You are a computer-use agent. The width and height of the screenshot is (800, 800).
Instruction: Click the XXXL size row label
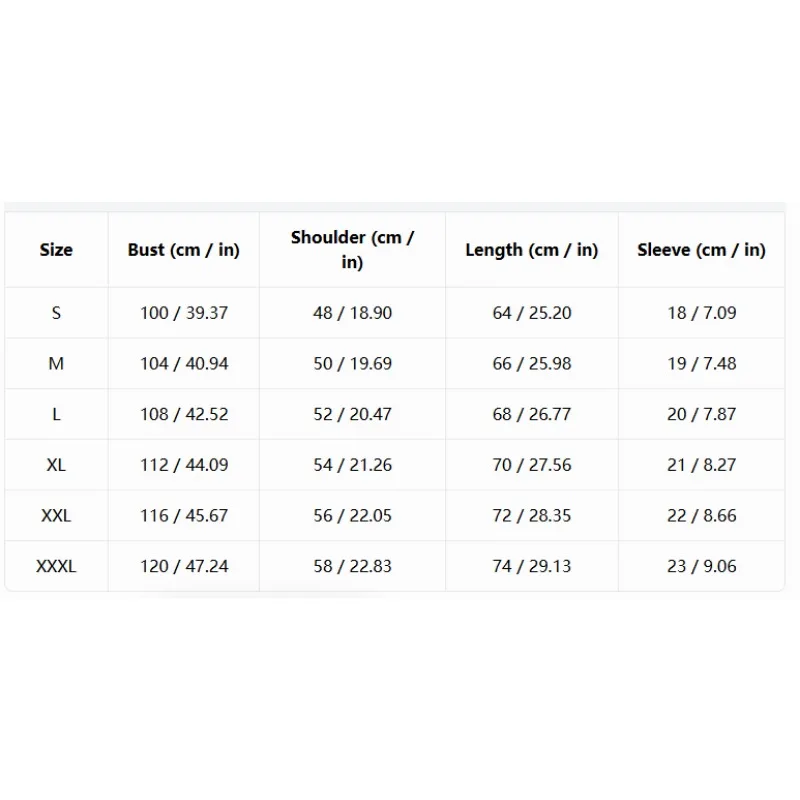[x=56, y=566]
